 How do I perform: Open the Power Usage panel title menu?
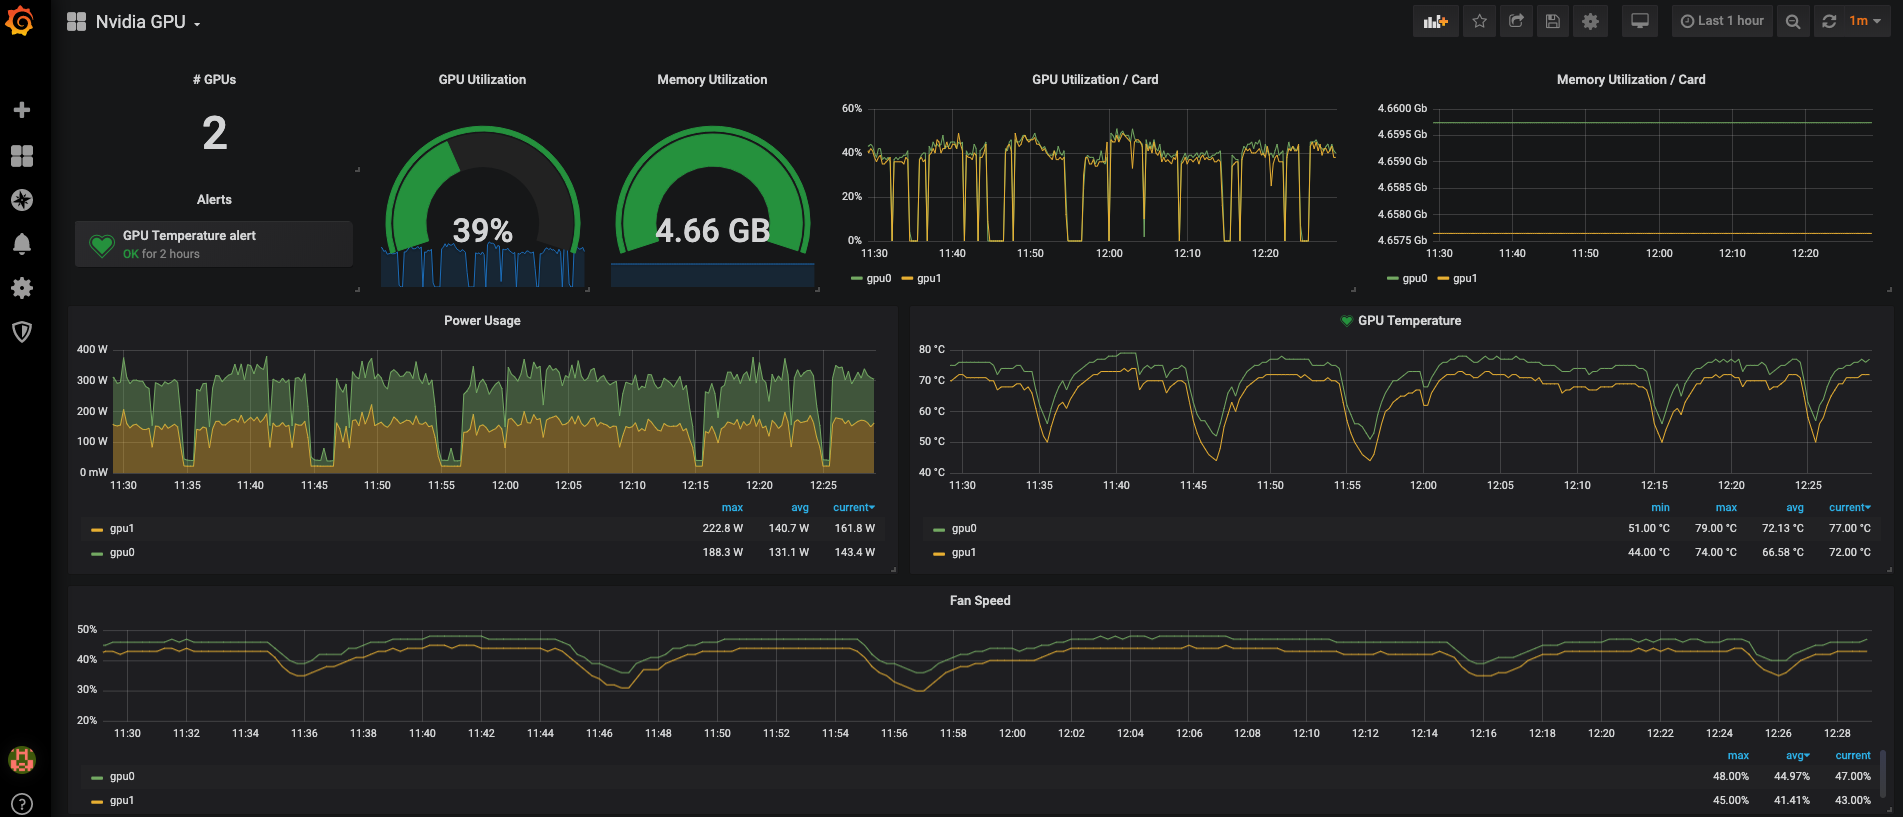pos(482,321)
